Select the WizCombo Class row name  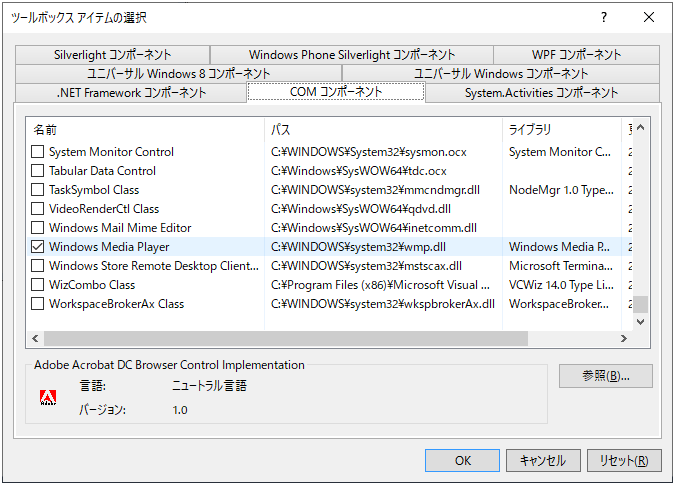tap(92, 285)
